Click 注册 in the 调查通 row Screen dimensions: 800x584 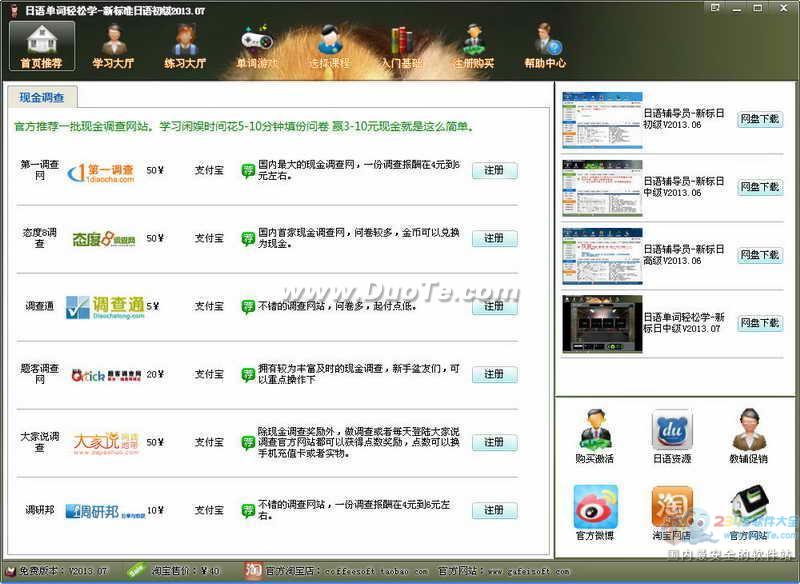pos(494,307)
